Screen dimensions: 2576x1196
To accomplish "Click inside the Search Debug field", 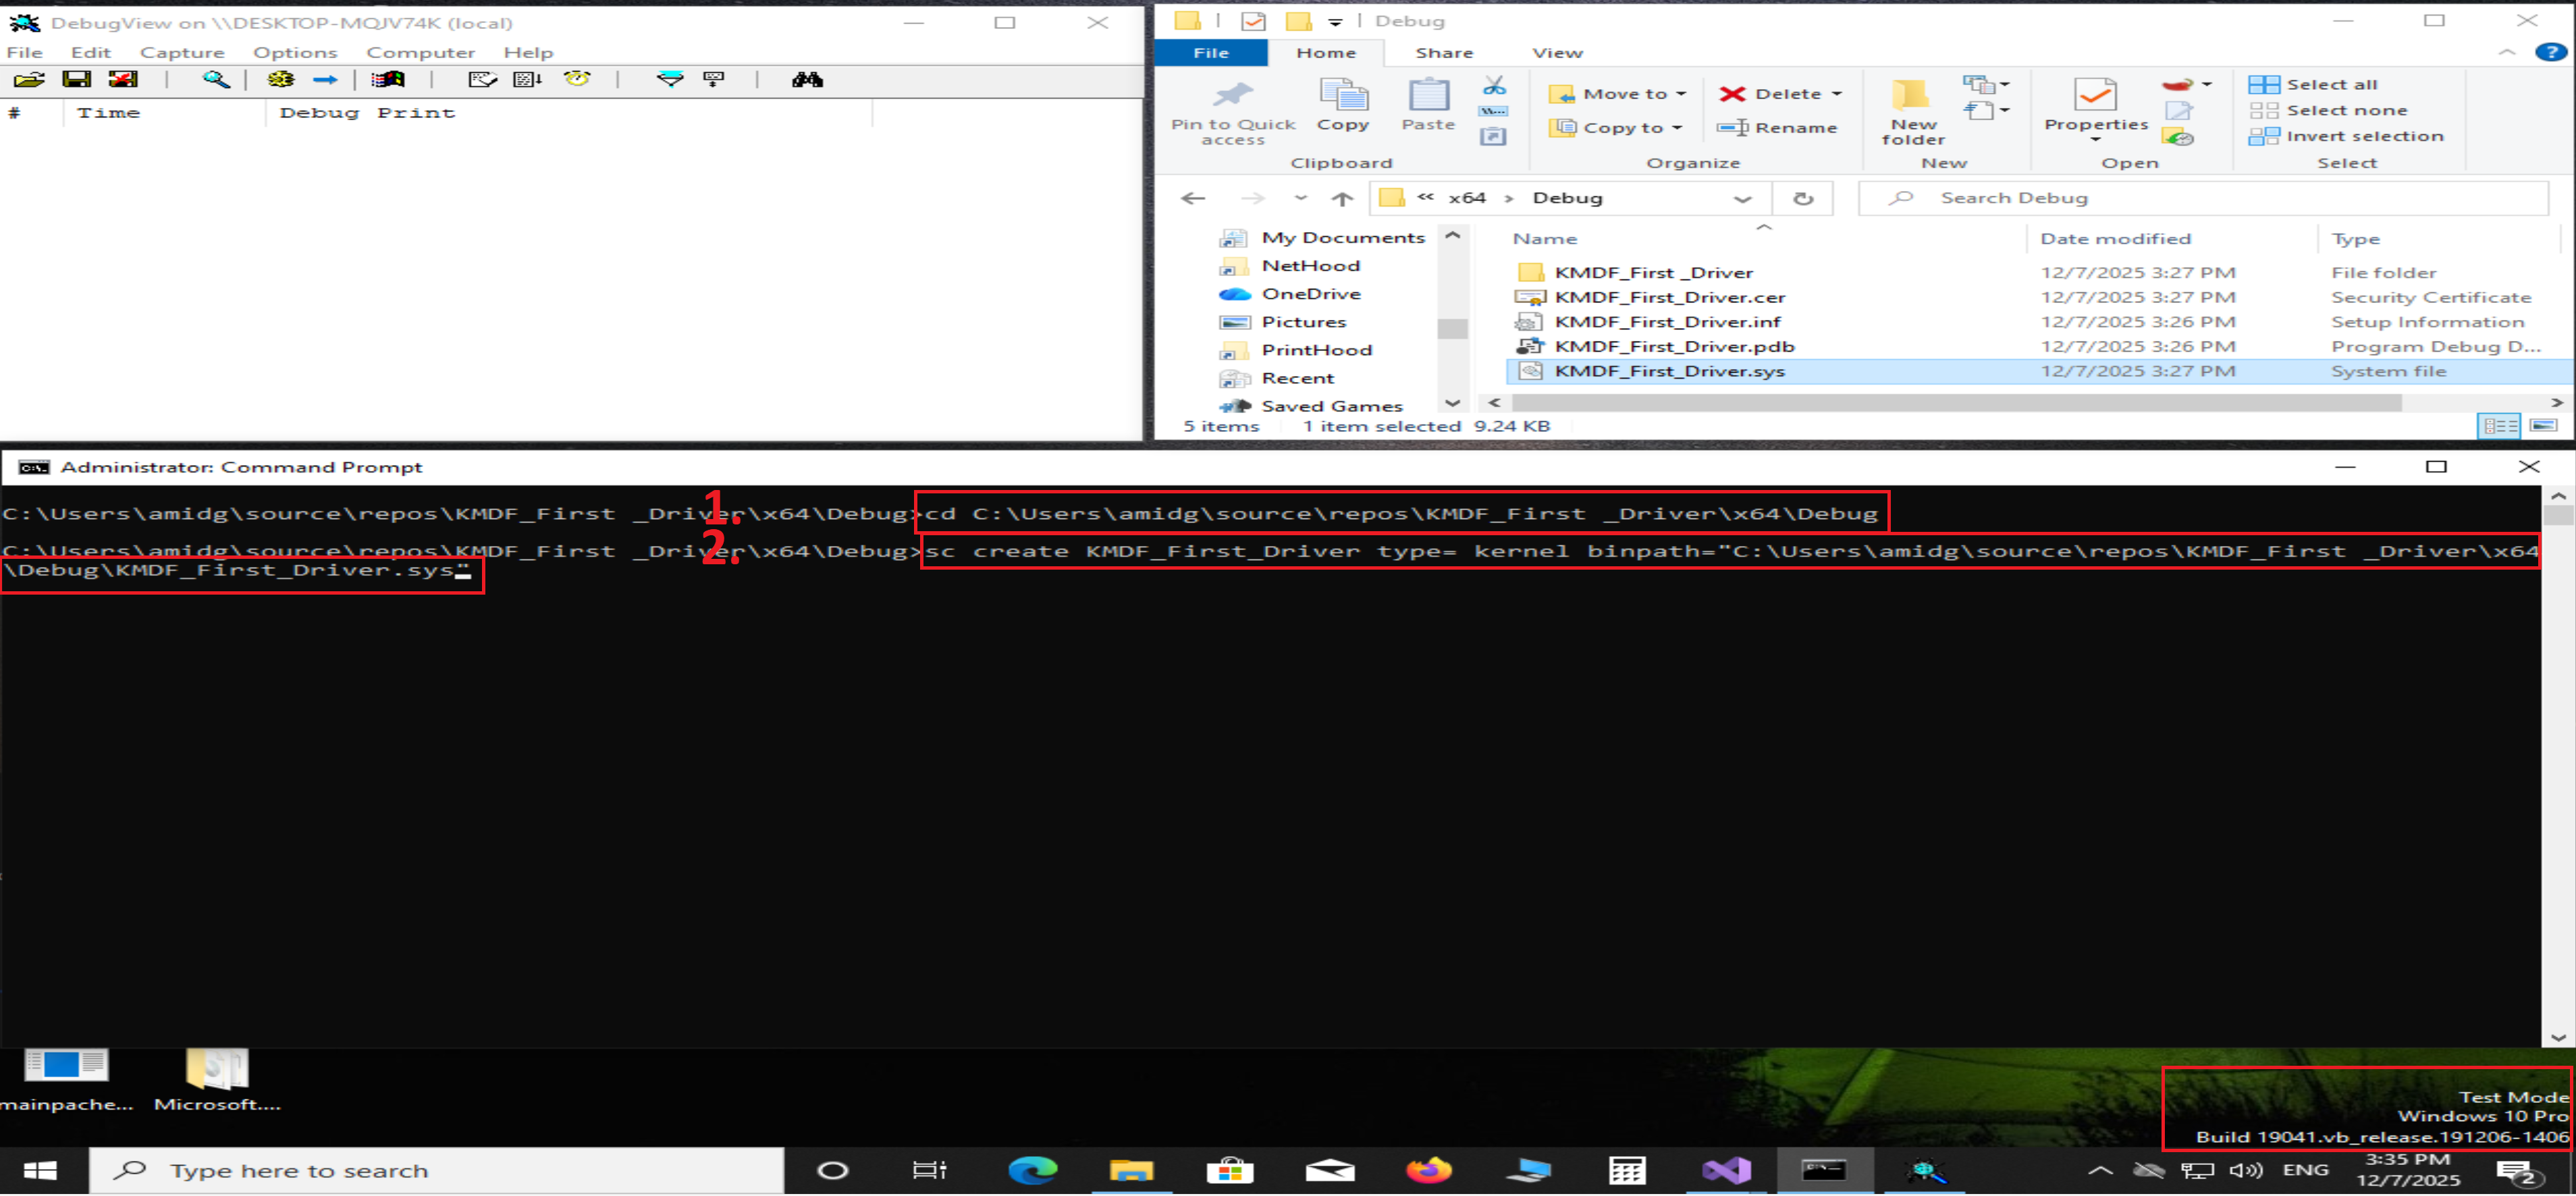I will coord(2200,198).
